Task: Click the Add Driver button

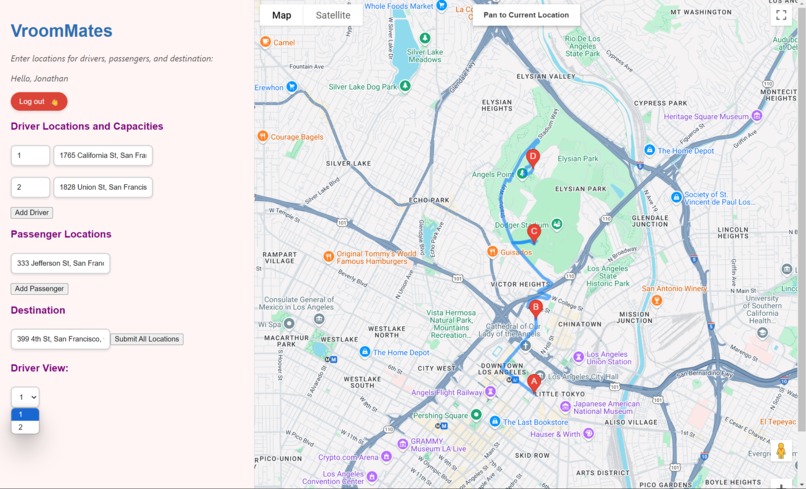Action: coord(32,212)
